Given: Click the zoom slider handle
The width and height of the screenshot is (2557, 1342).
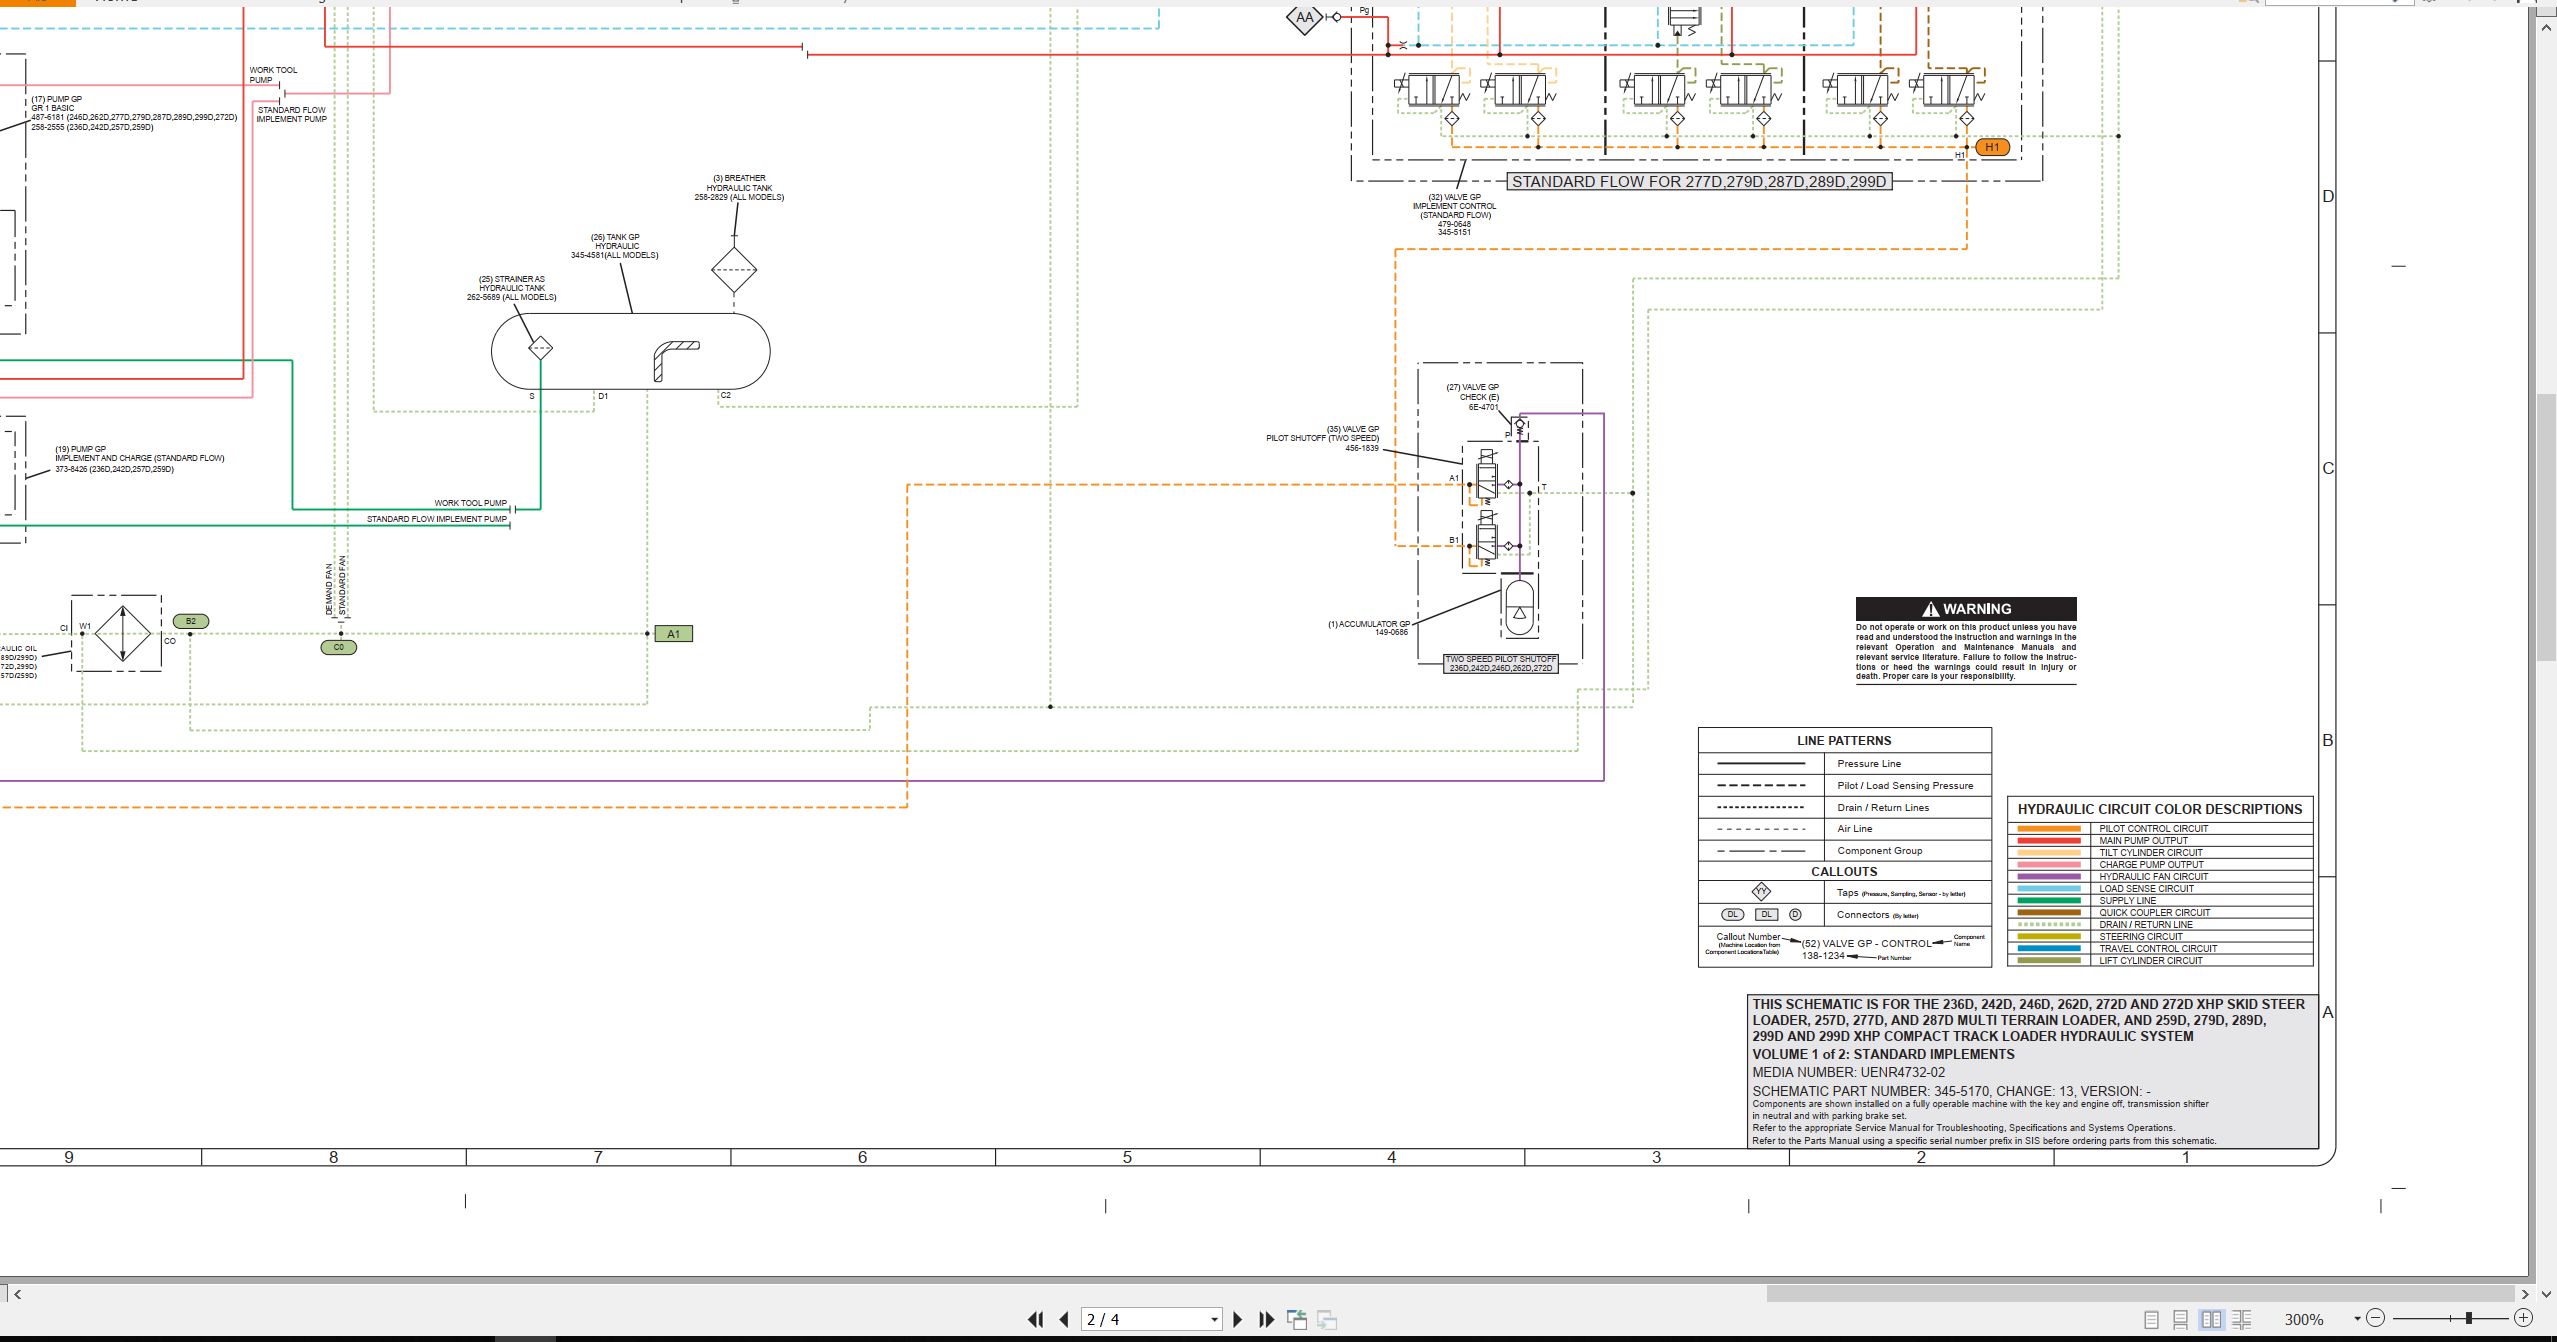Looking at the screenshot, I should [x=2469, y=1318].
